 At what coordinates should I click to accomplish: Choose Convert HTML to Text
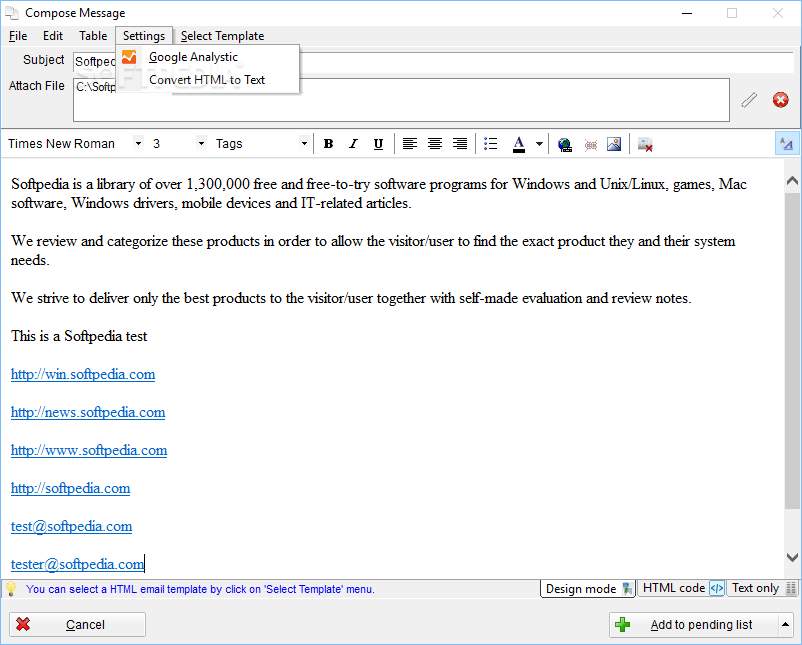207,80
